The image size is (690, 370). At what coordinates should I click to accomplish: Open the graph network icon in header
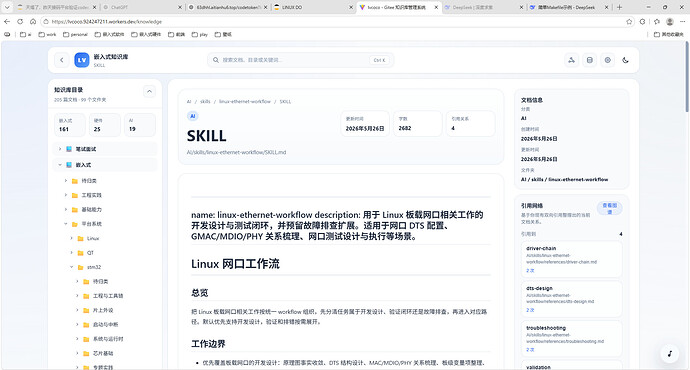click(571, 60)
